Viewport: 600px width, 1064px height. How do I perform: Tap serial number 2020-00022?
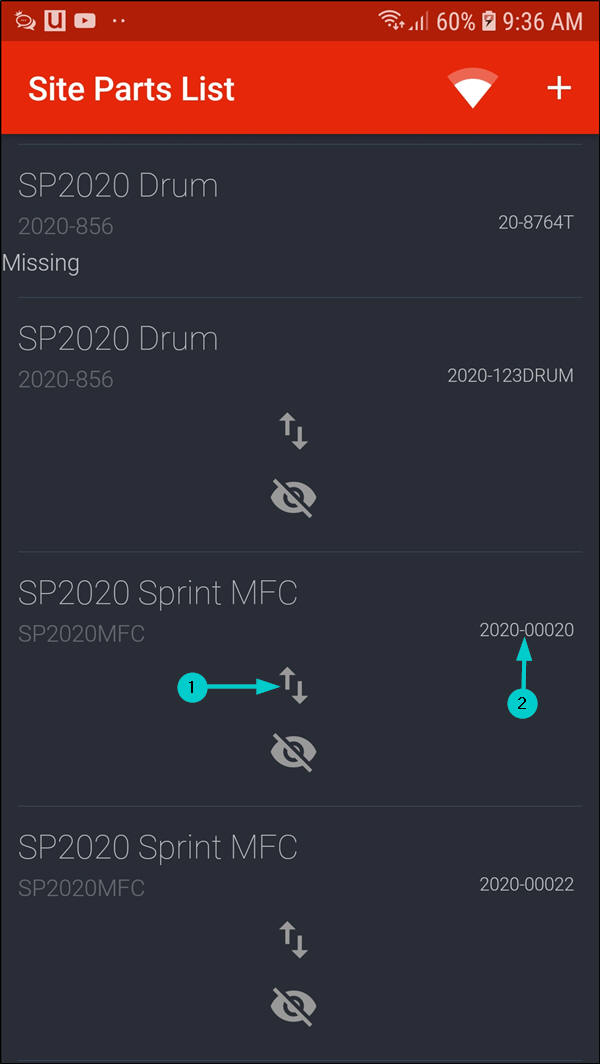(x=526, y=884)
